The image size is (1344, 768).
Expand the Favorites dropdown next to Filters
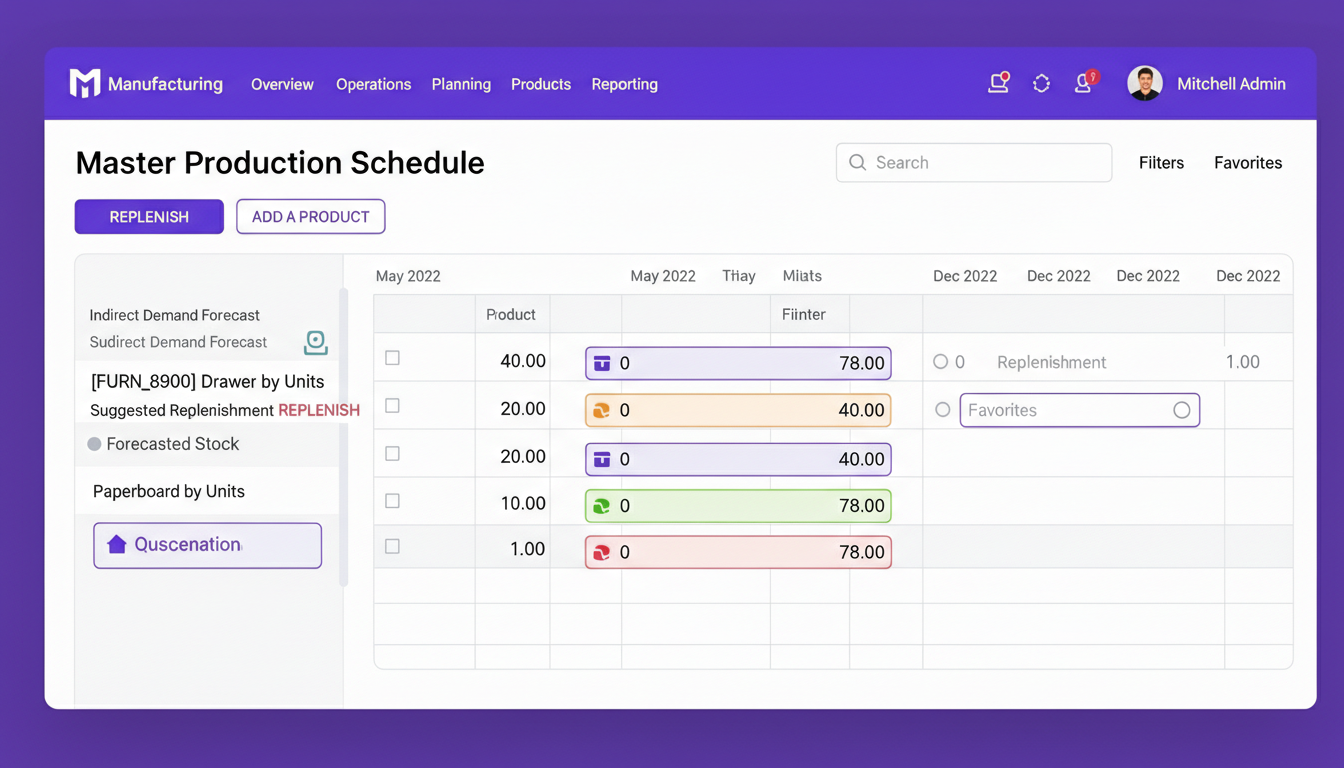(x=1247, y=163)
